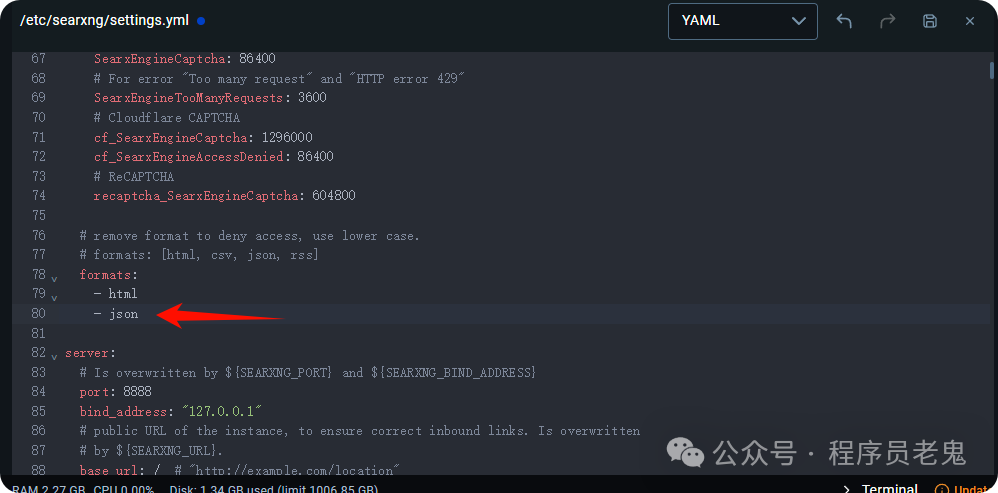Image resolution: width=998 pixels, height=493 pixels.
Task: Click the 'remove format to deny access' comment
Action: [250, 236]
